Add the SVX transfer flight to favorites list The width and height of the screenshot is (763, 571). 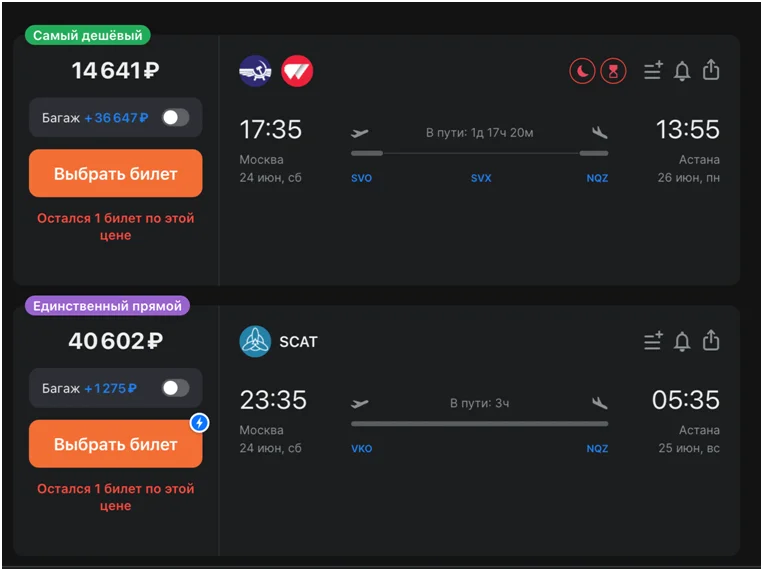click(653, 71)
